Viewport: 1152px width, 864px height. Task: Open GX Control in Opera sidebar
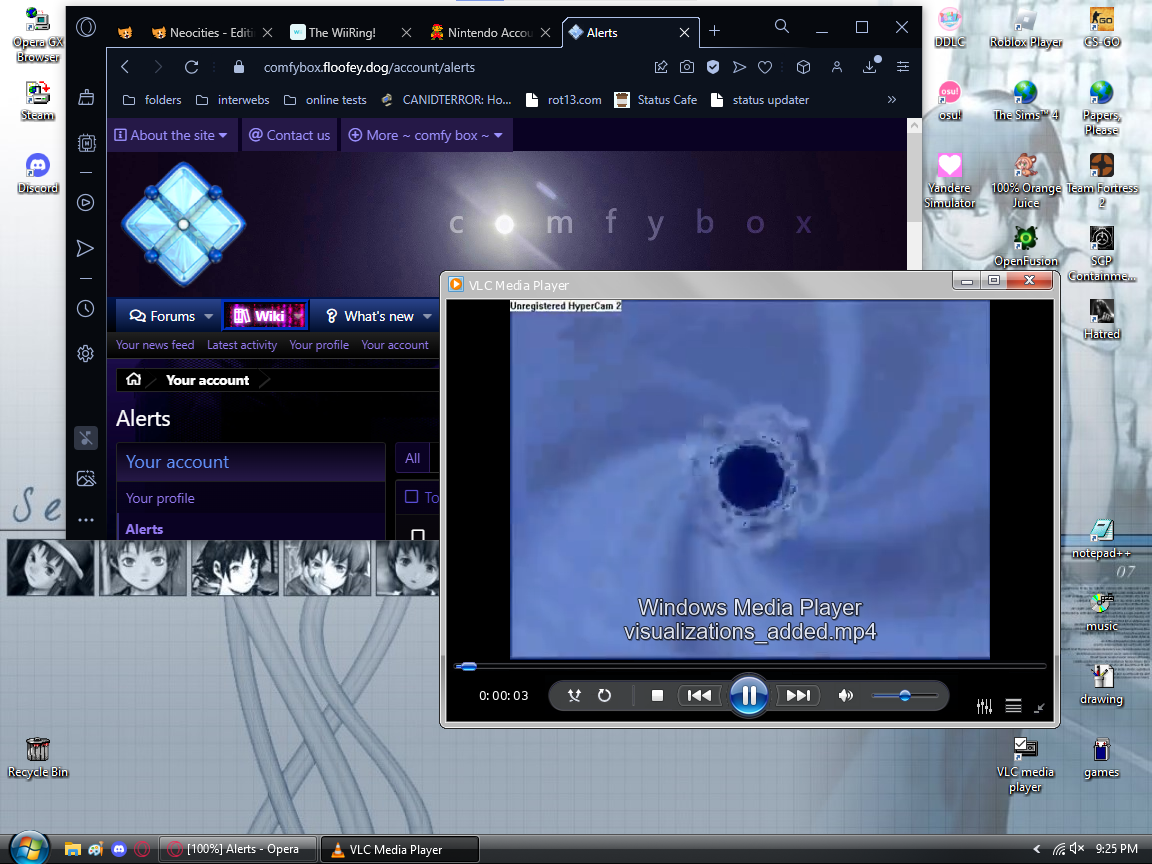[x=86, y=143]
